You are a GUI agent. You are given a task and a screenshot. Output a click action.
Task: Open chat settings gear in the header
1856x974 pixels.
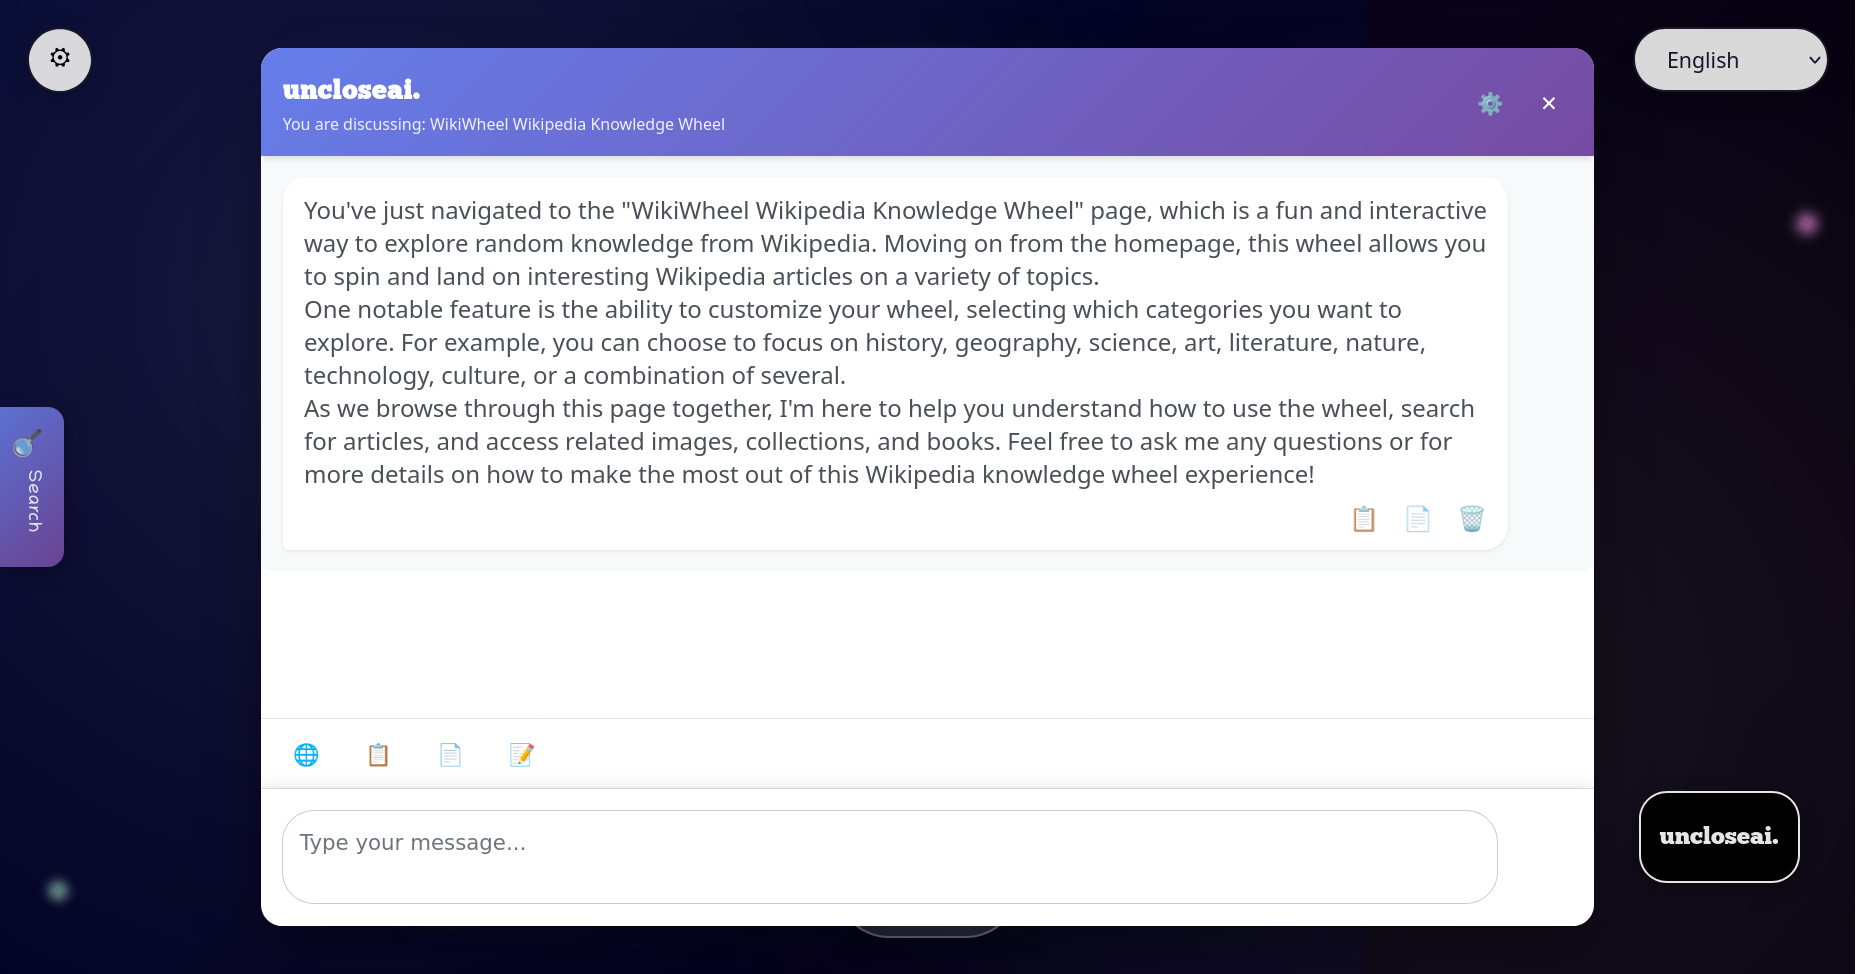[x=1490, y=104]
